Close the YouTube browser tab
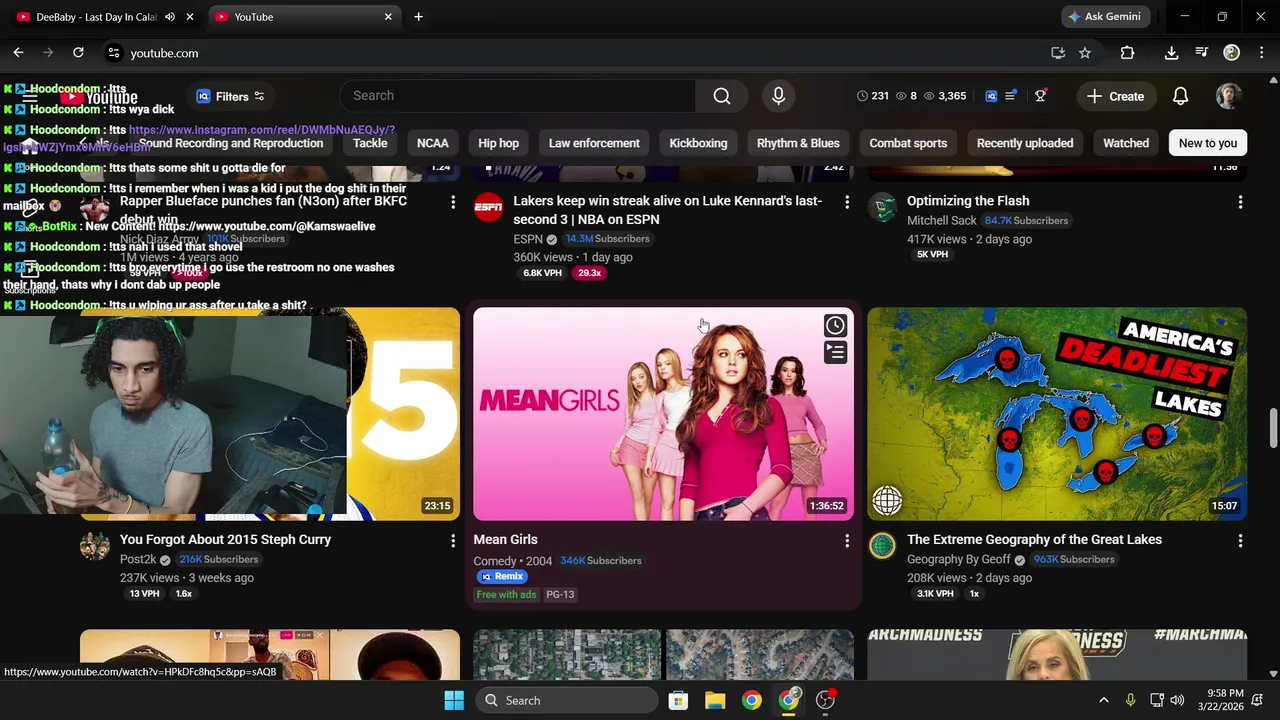 coord(388,17)
